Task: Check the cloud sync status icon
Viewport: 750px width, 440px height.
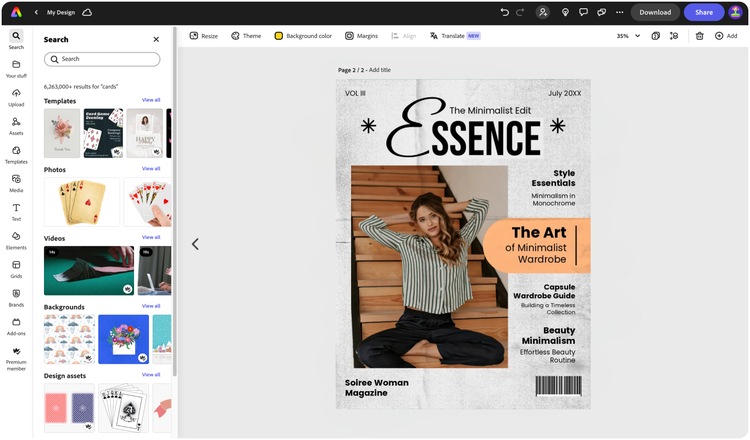Action: coord(87,12)
